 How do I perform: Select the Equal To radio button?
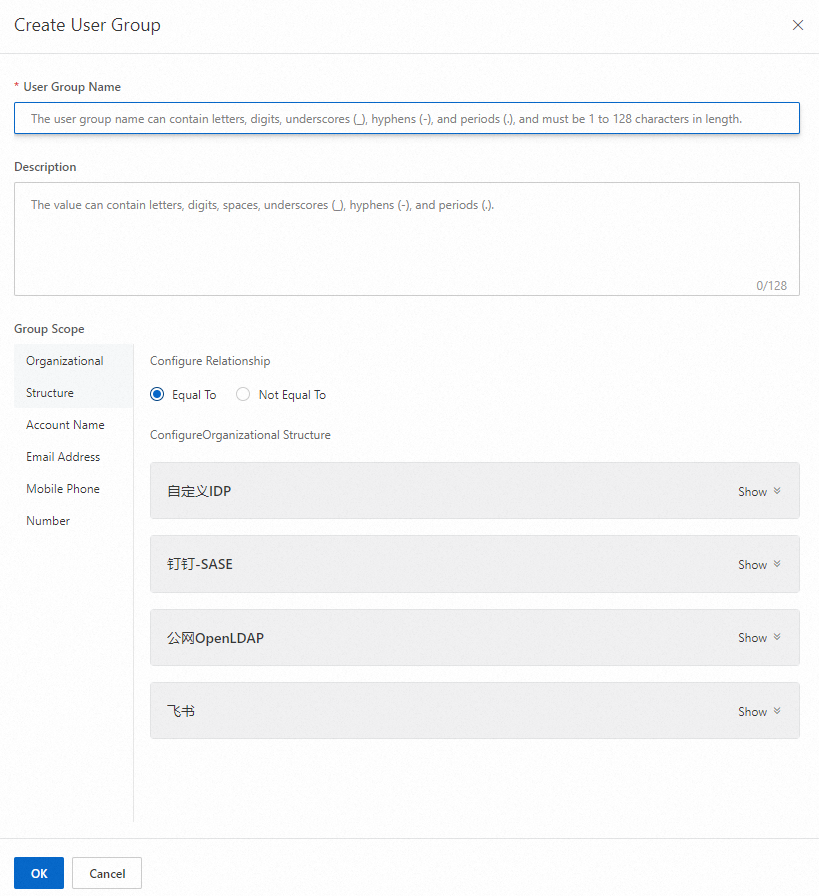[157, 395]
